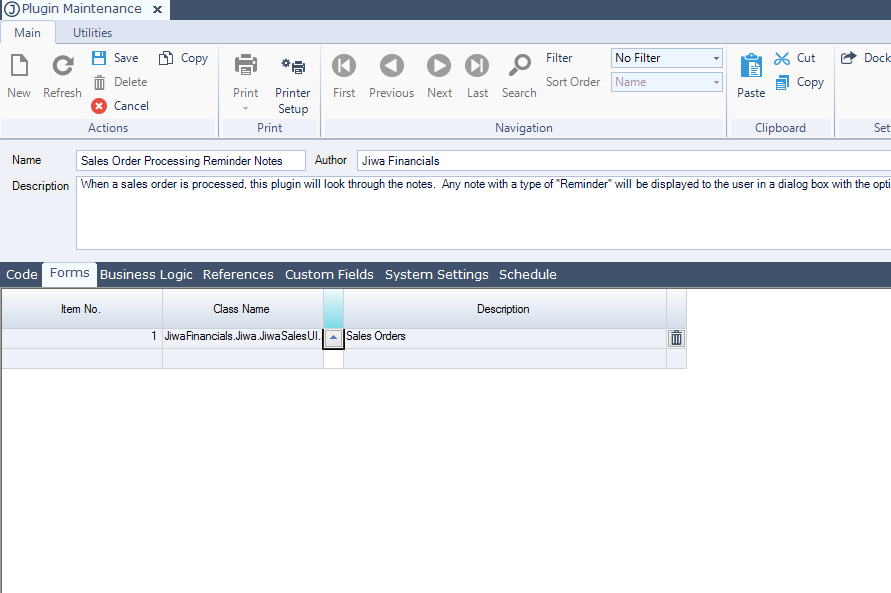Image resolution: width=891 pixels, height=593 pixels.
Task: Switch to the Utilities ribbon tab
Action: [x=92, y=33]
